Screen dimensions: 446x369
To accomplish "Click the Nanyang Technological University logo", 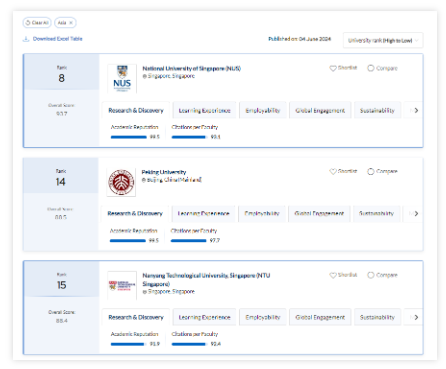I will (122, 286).
